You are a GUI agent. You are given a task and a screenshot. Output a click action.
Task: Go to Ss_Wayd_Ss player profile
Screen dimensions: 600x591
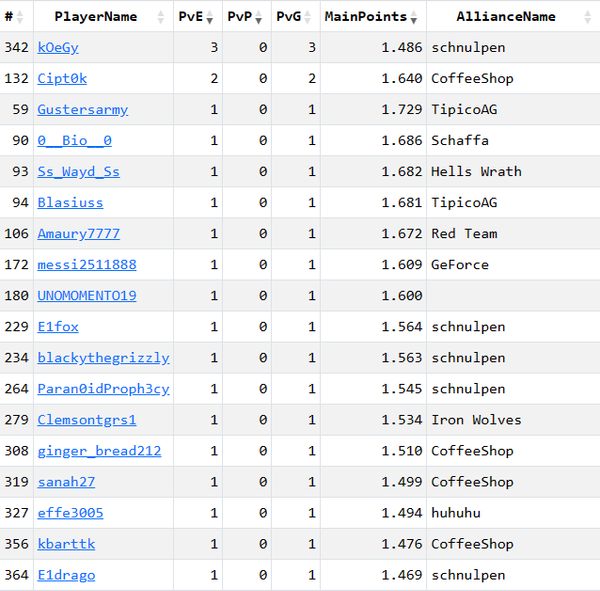[79, 172]
